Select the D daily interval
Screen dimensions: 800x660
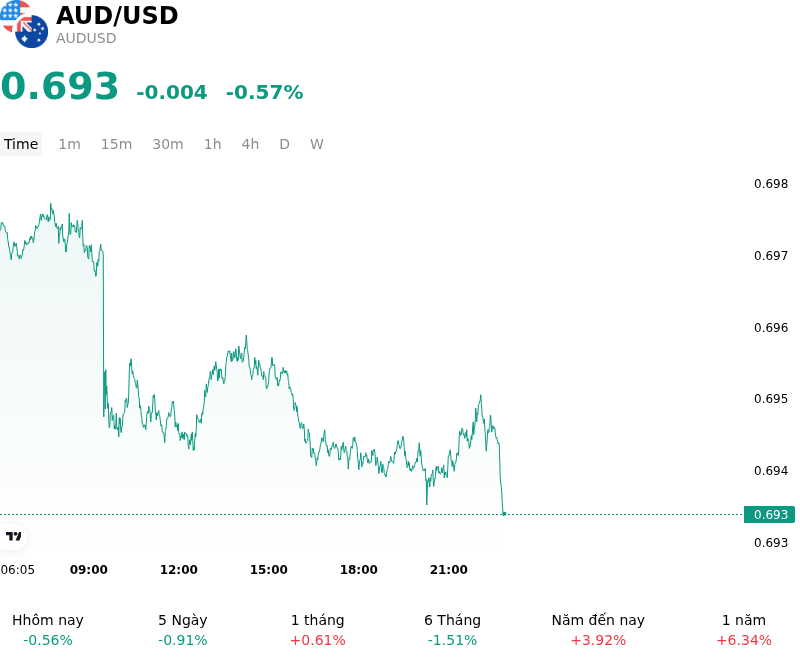point(285,144)
